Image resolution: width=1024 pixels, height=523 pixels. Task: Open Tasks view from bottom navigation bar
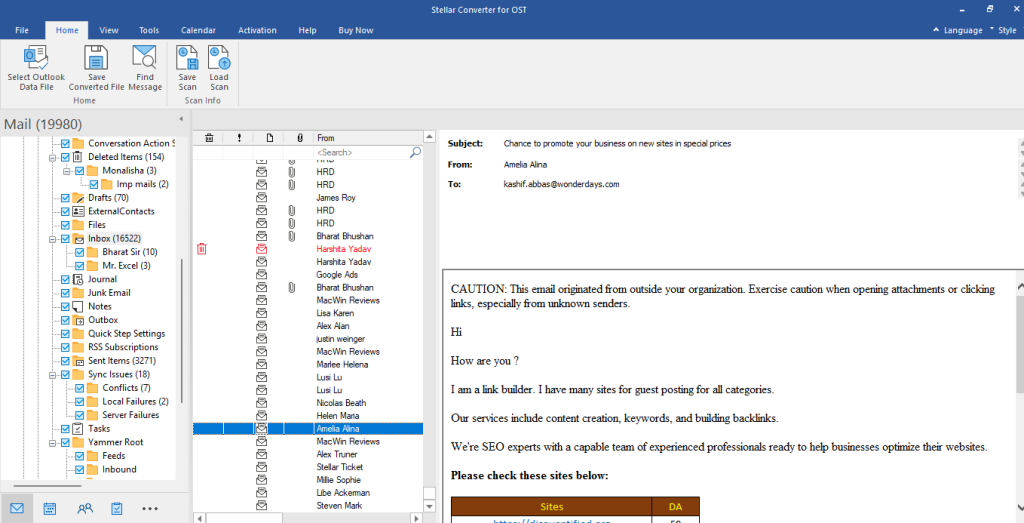click(117, 508)
